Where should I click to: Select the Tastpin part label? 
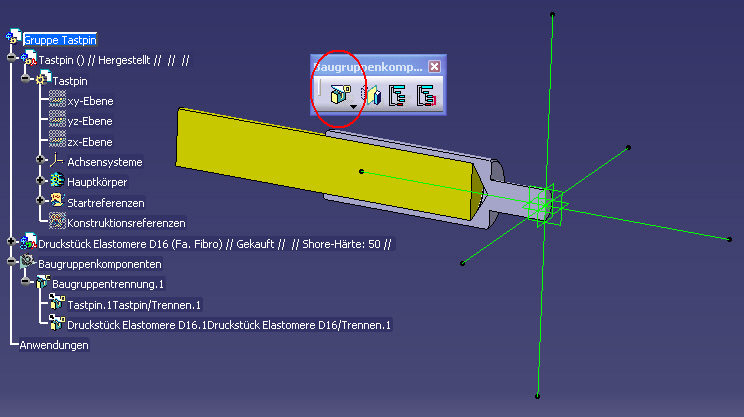pyautogui.click(x=70, y=81)
